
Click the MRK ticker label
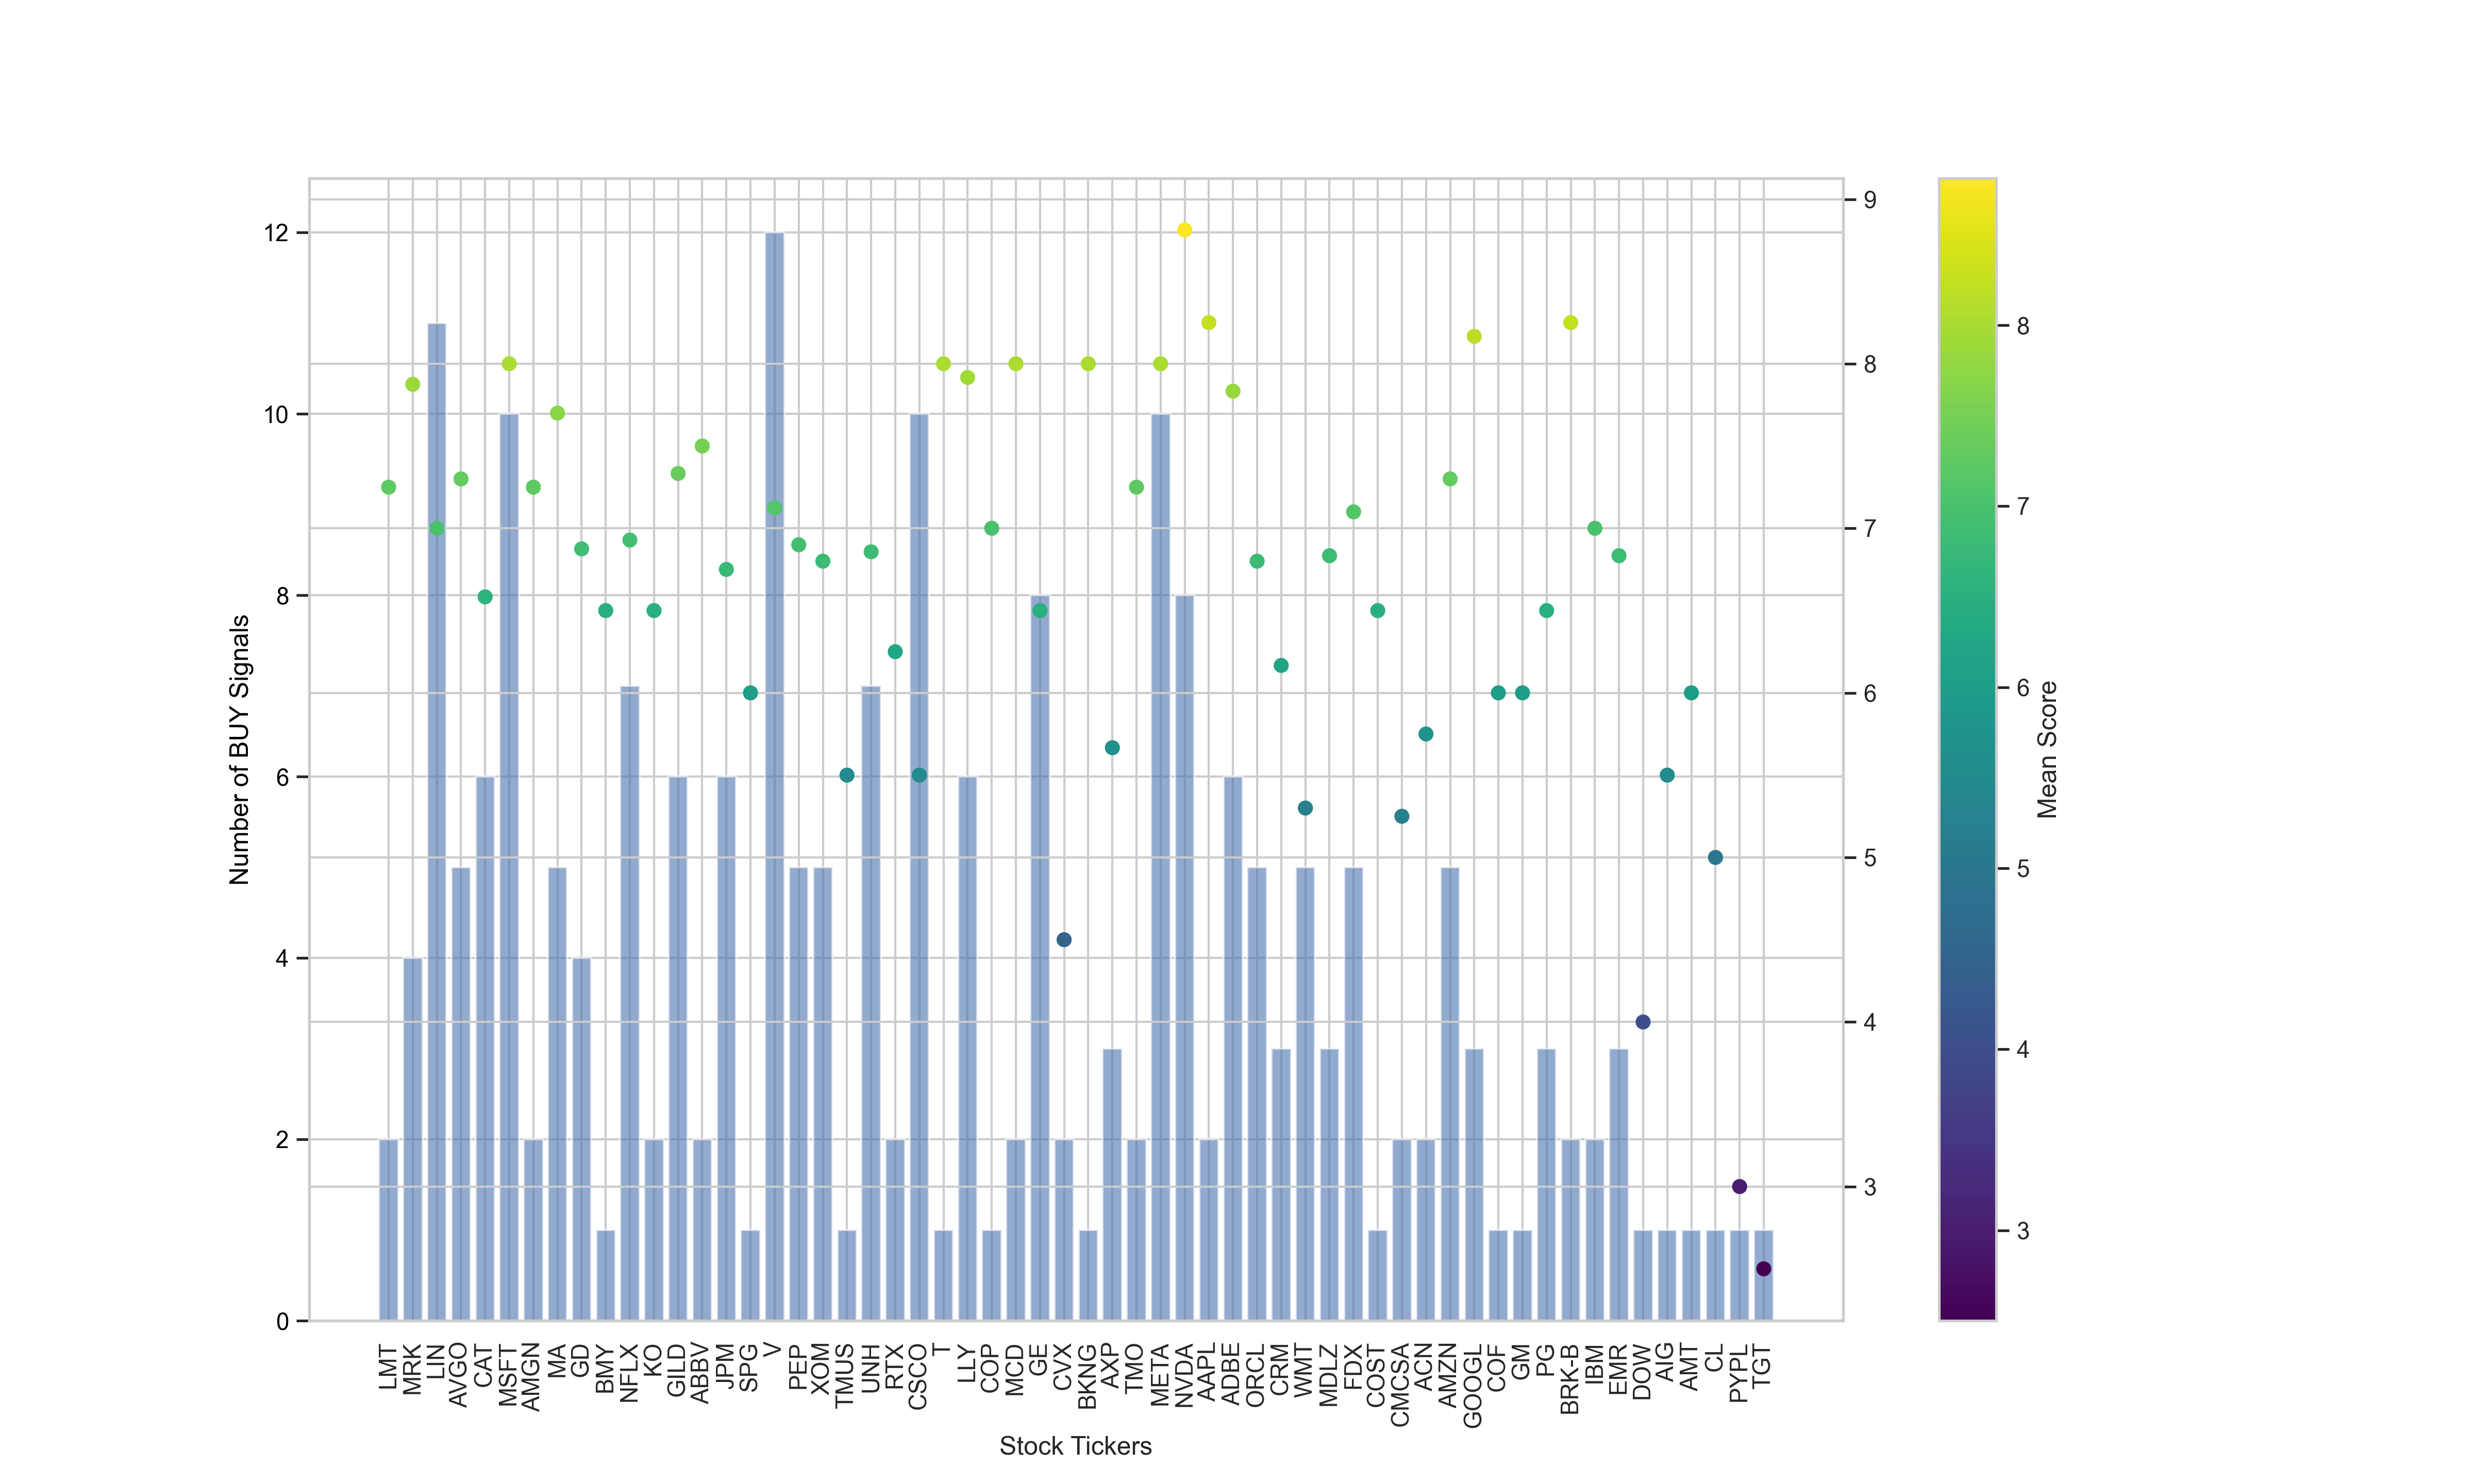click(x=412, y=1370)
